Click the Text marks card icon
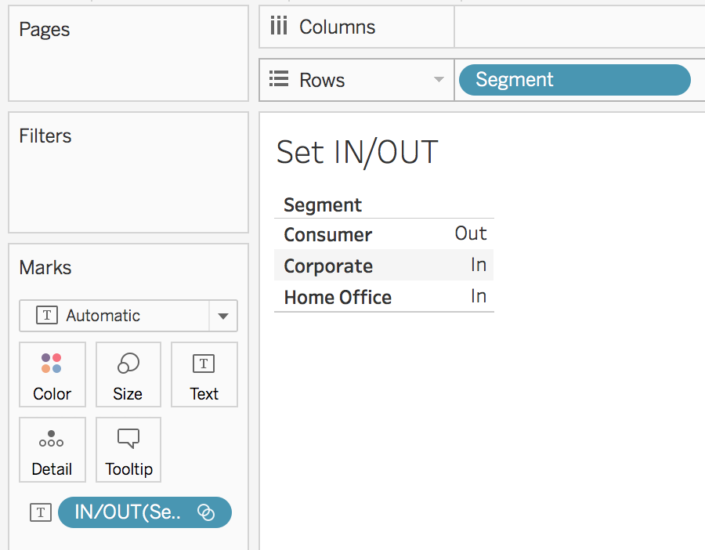The image size is (705, 550). (x=204, y=364)
